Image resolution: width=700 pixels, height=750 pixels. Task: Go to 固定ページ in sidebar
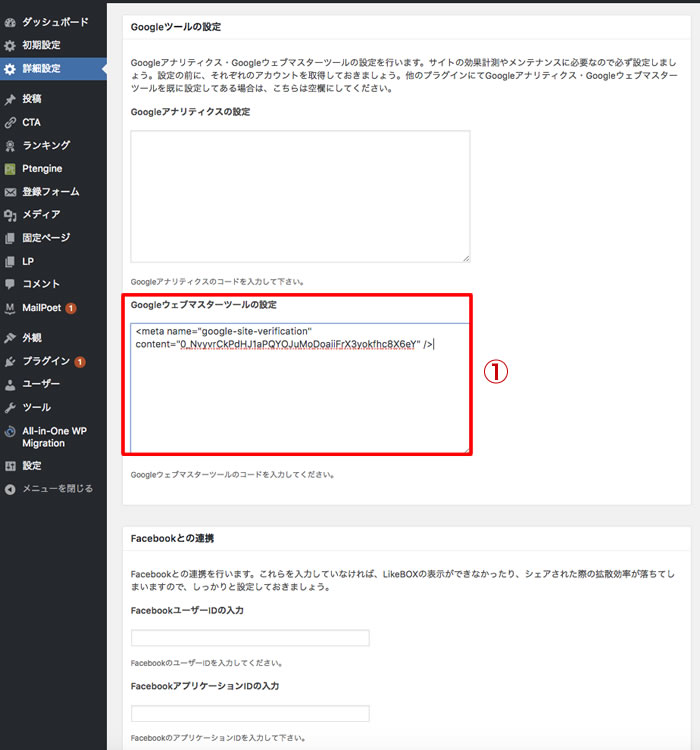46,237
